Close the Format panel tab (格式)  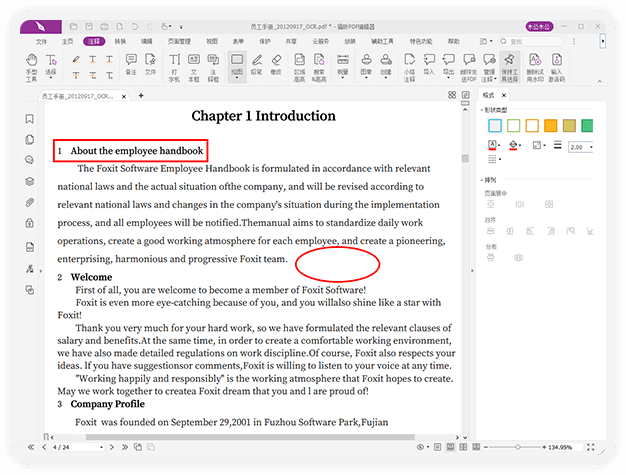(504, 95)
